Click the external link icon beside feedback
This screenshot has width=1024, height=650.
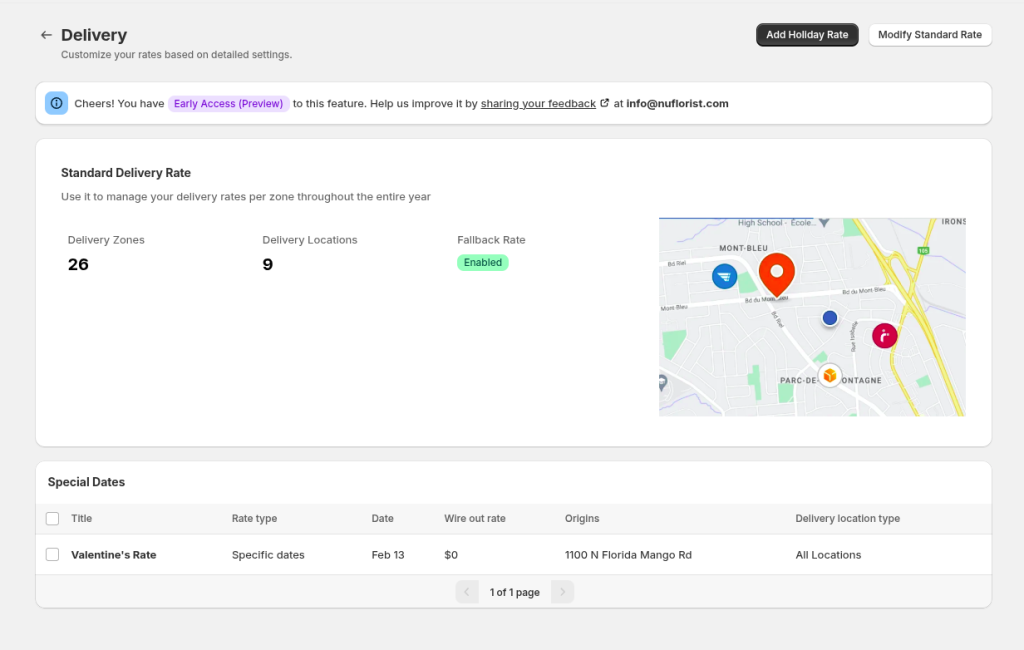(x=604, y=103)
